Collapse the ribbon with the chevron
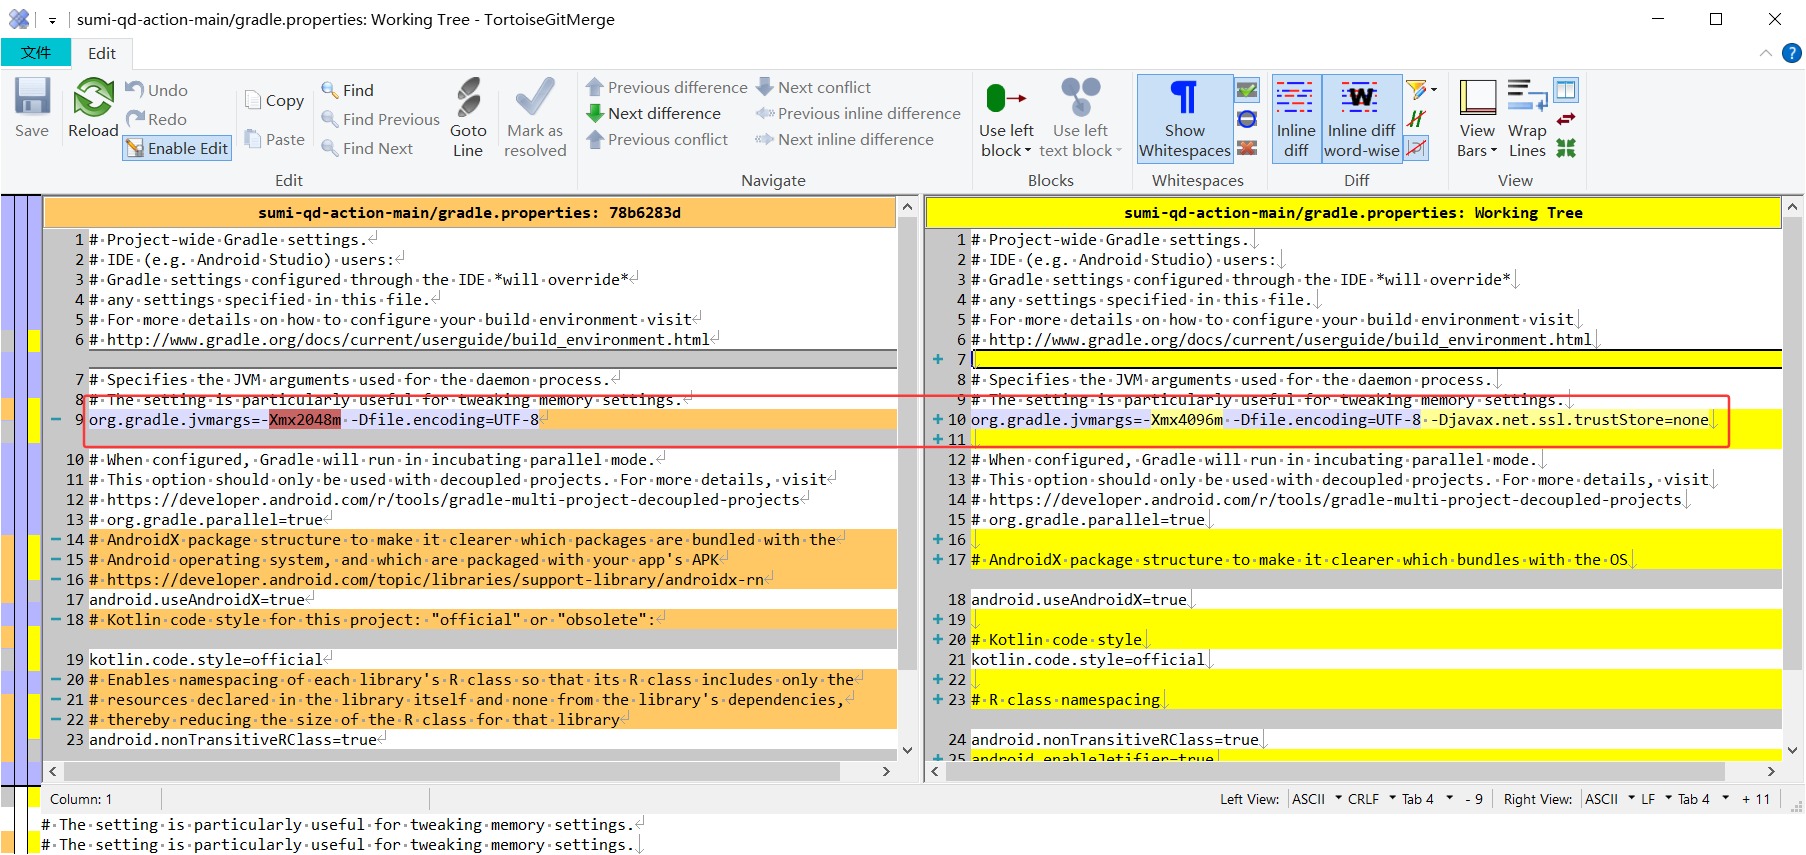 tap(1766, 53)
